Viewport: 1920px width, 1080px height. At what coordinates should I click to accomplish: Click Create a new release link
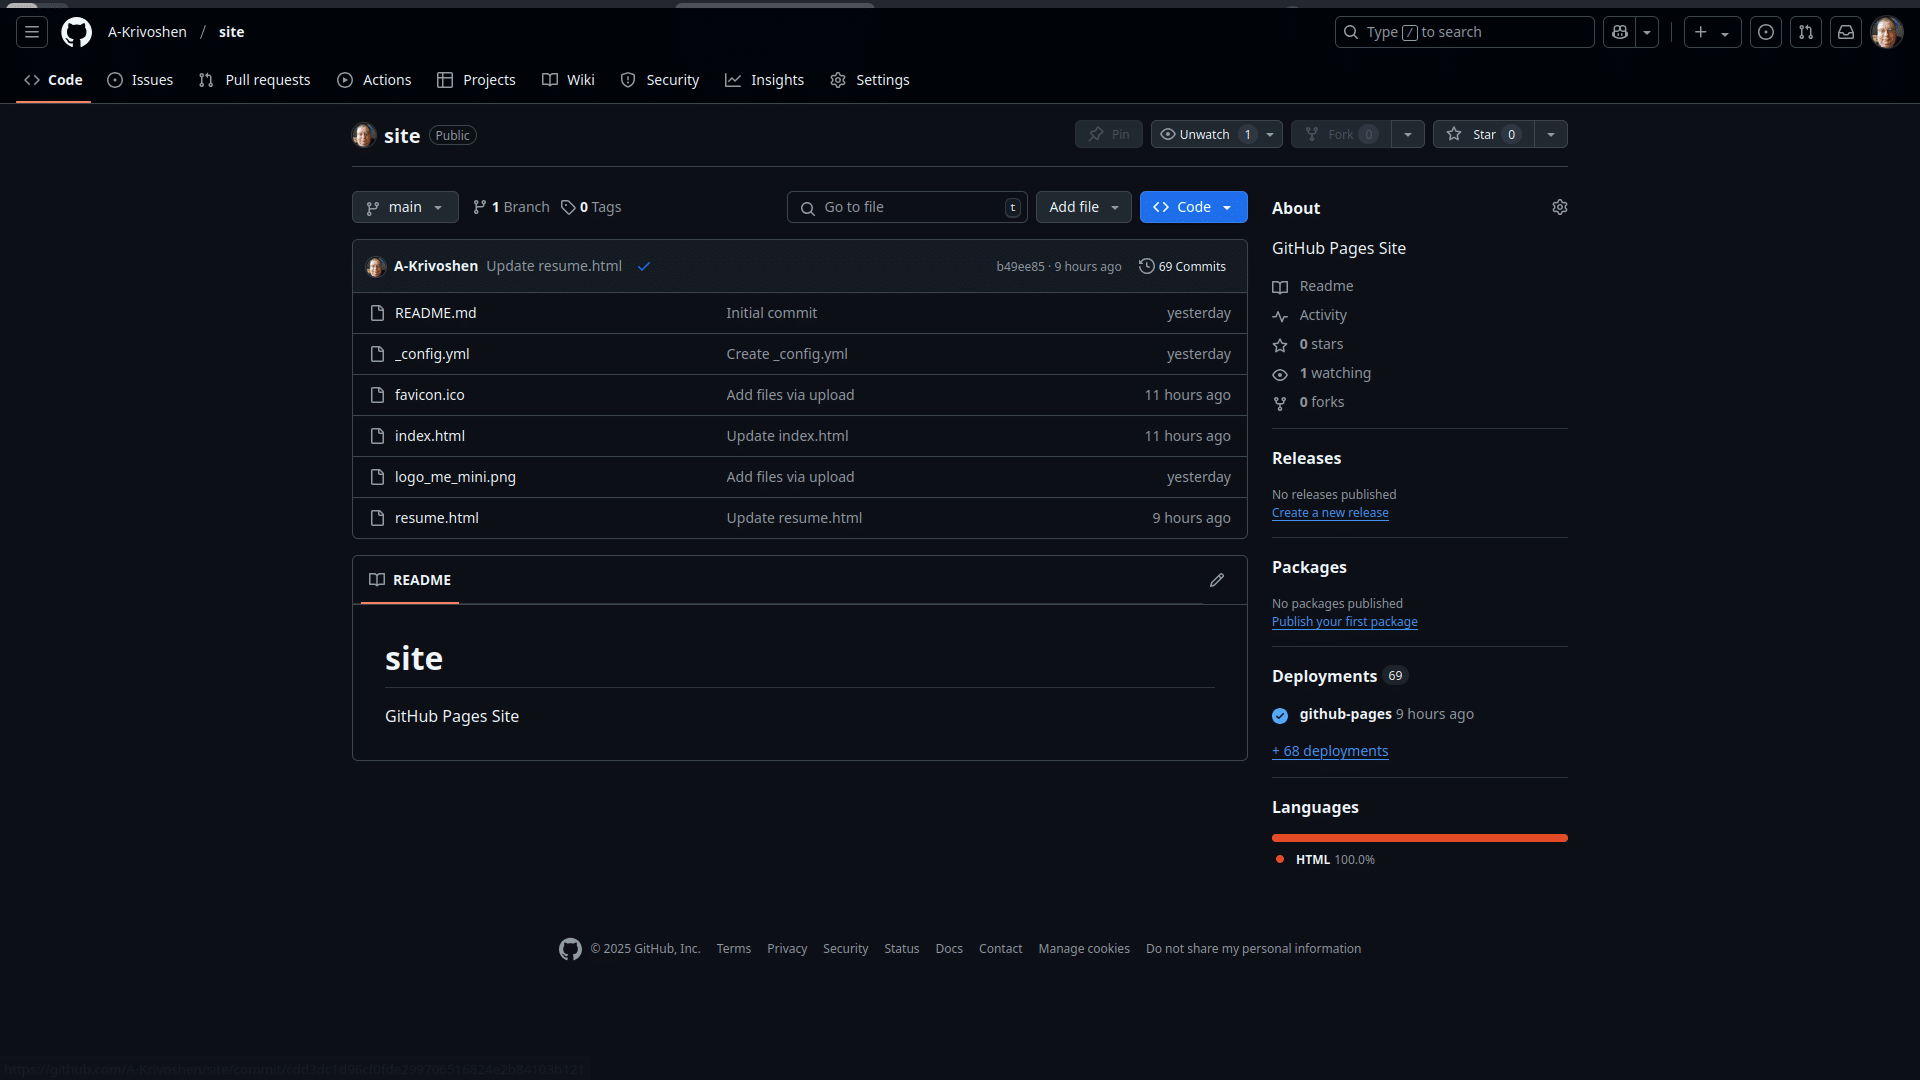tap(1330, 513)
